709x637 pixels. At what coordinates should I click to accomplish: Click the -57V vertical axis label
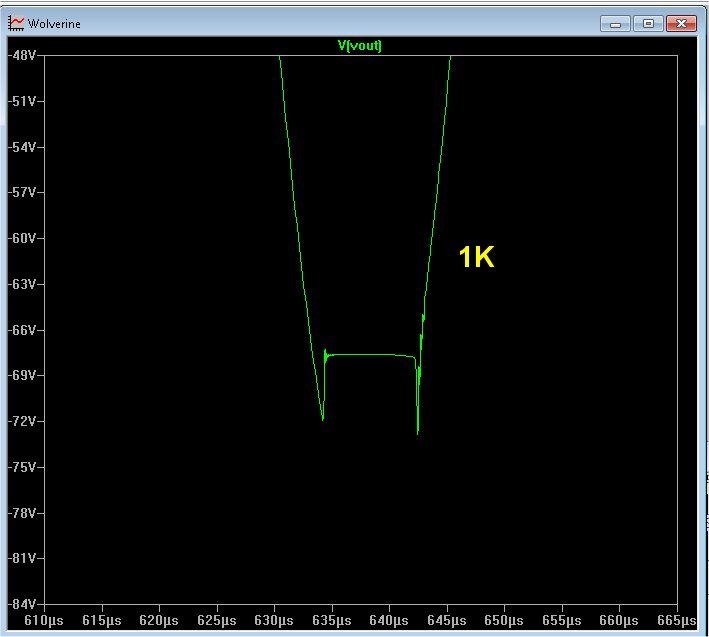click(x=22, y=193)
